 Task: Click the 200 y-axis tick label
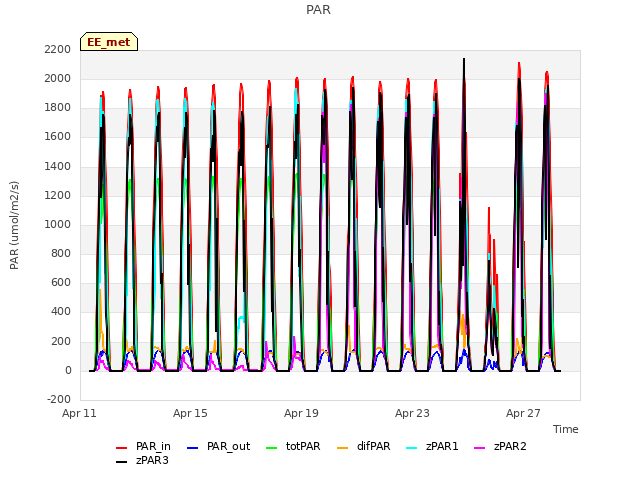[61, 341]
